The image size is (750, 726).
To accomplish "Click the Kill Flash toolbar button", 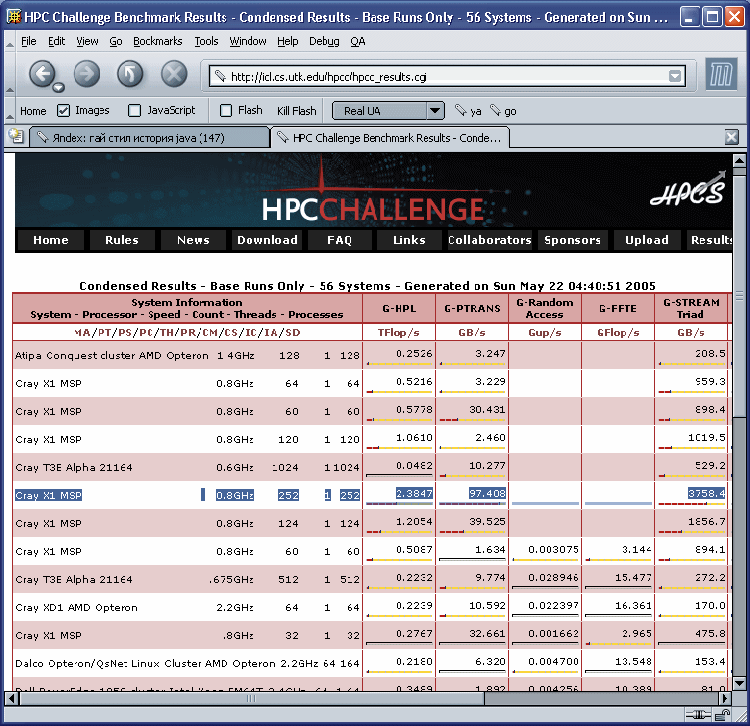I will tap(297, 111).
